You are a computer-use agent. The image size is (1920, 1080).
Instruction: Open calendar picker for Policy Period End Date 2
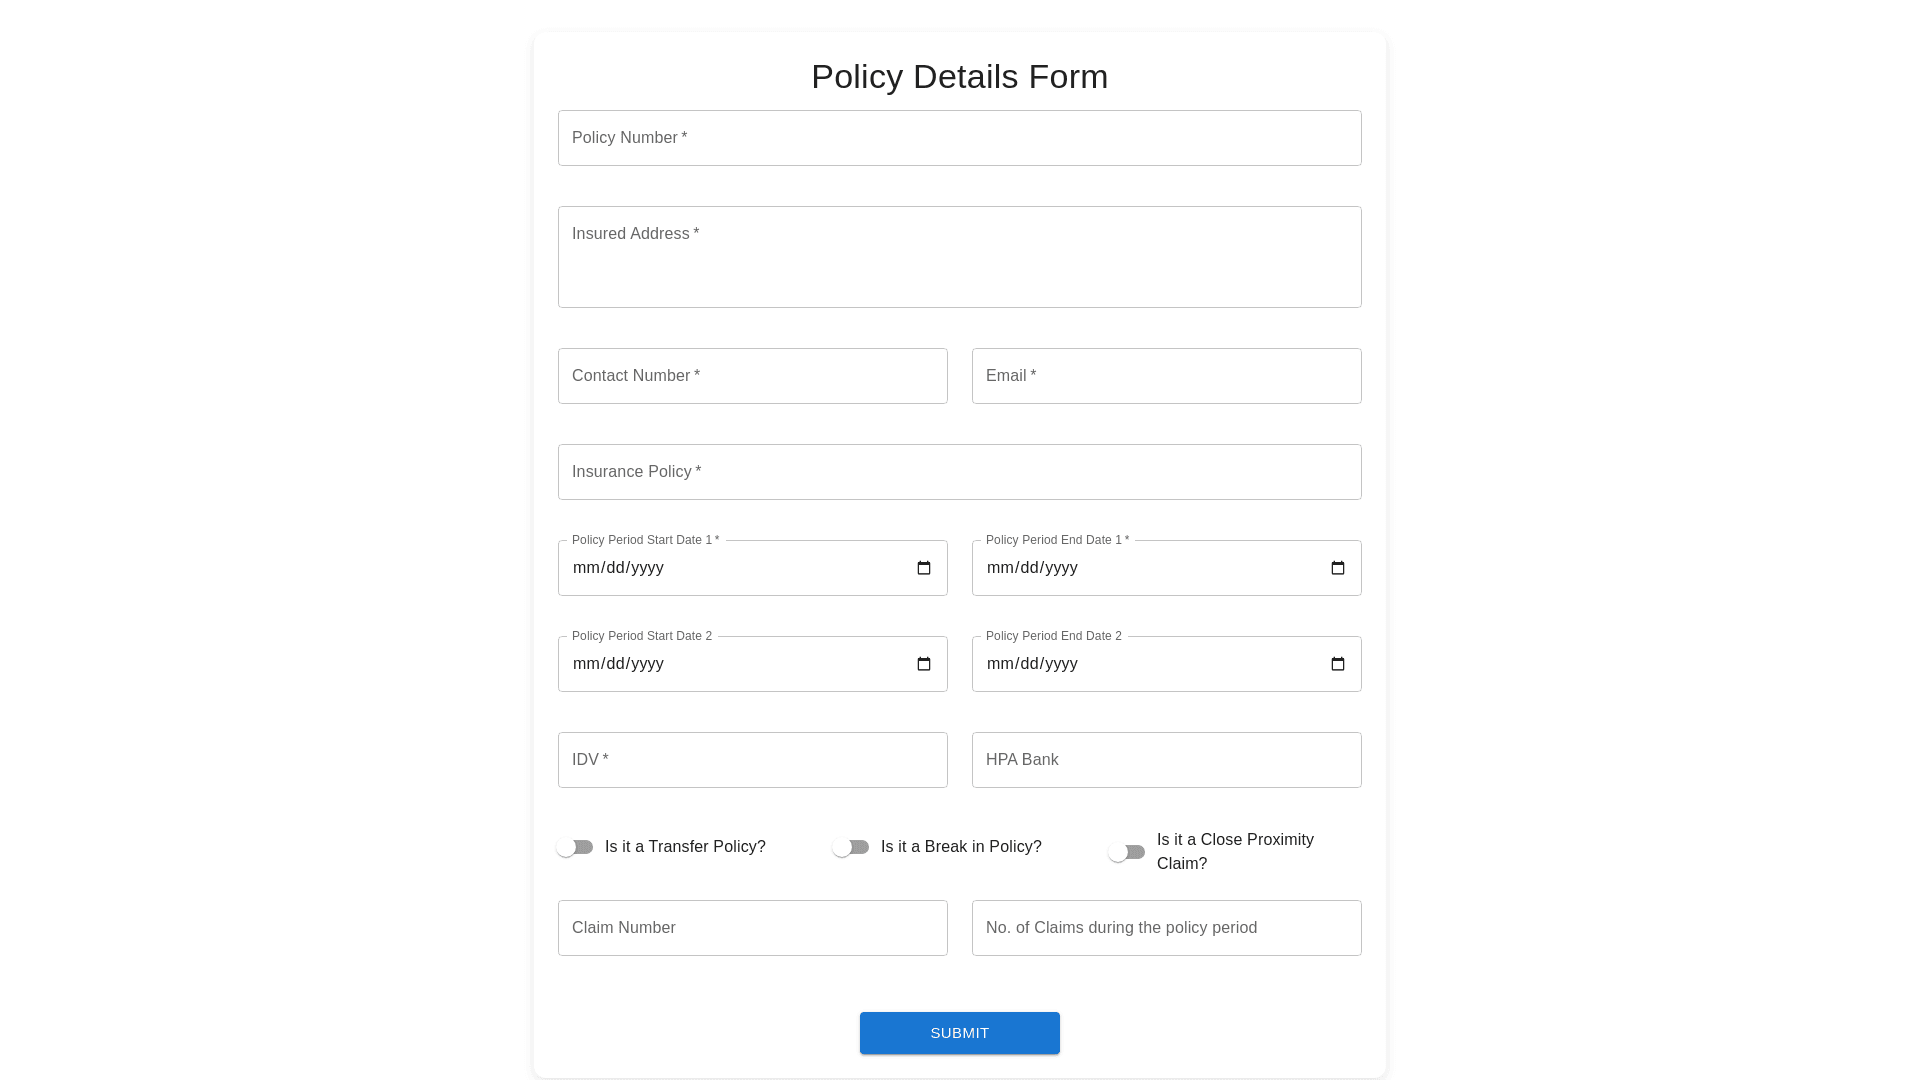[x=1338, y=664]
